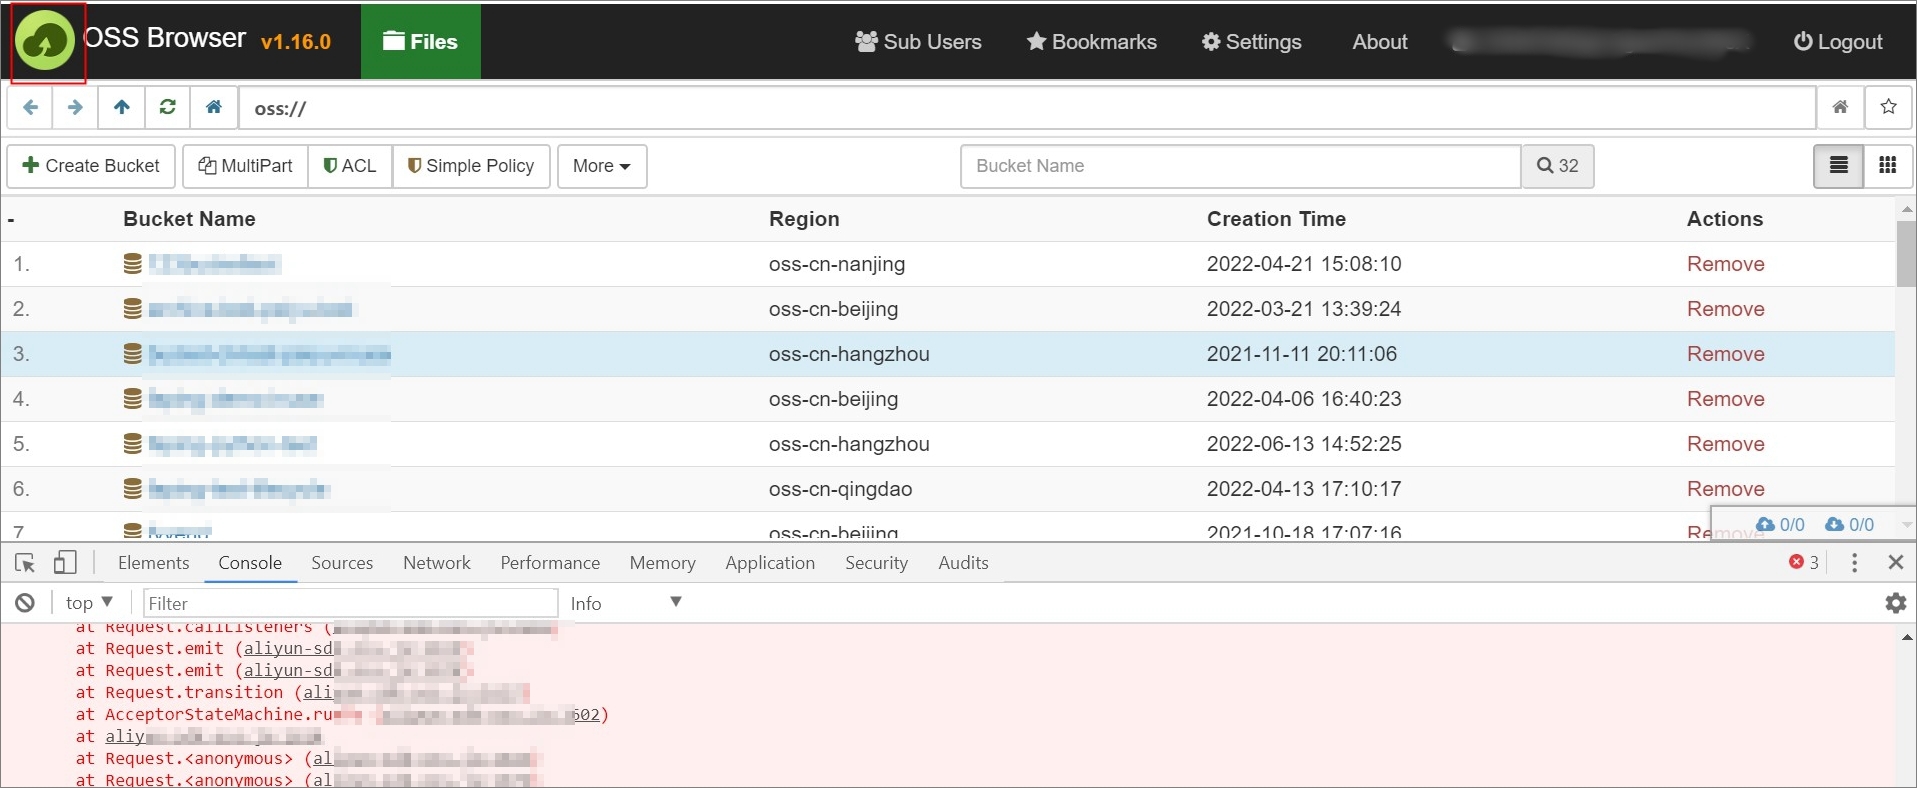Open bucket icon in row 1
Screen dimensions: 1917x788
[x=132, y=264]
